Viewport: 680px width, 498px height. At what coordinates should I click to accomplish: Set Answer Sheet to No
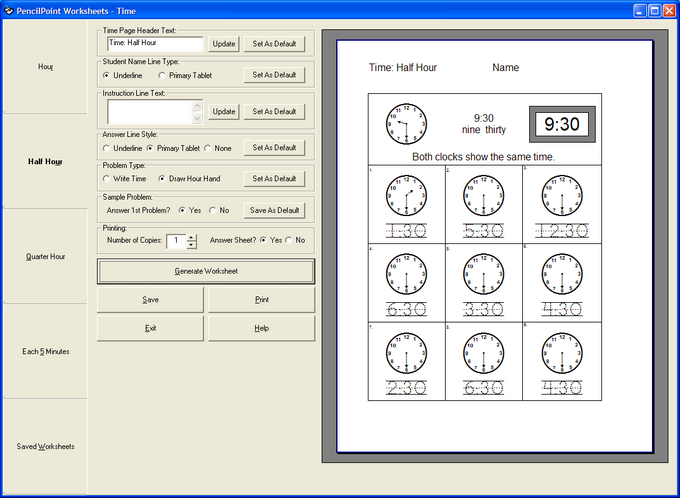point(288,240)
